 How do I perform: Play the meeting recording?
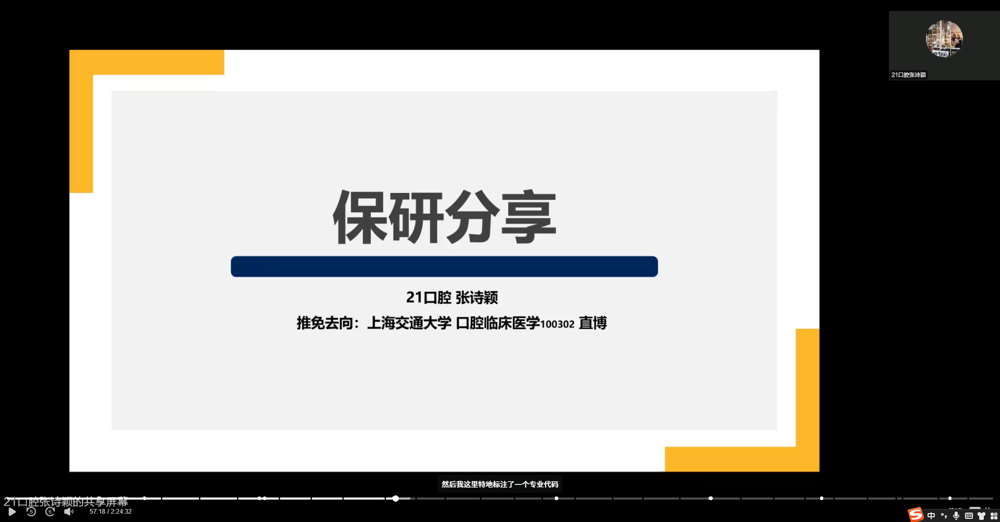click(x=11, y=512)
